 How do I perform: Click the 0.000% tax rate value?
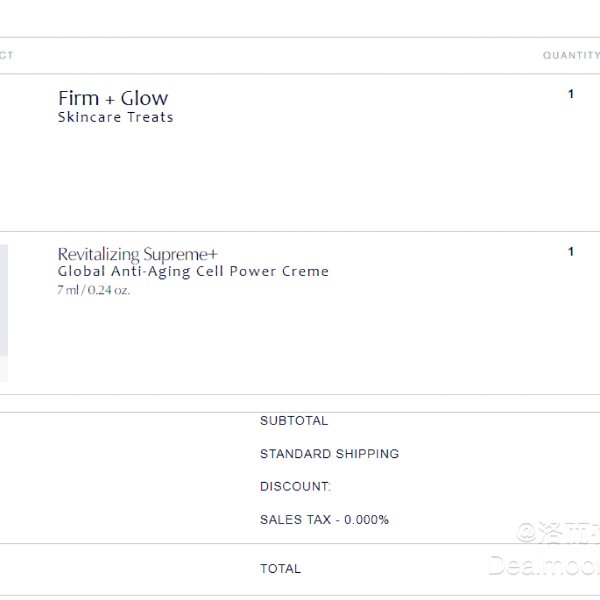[x=367, y=520]
